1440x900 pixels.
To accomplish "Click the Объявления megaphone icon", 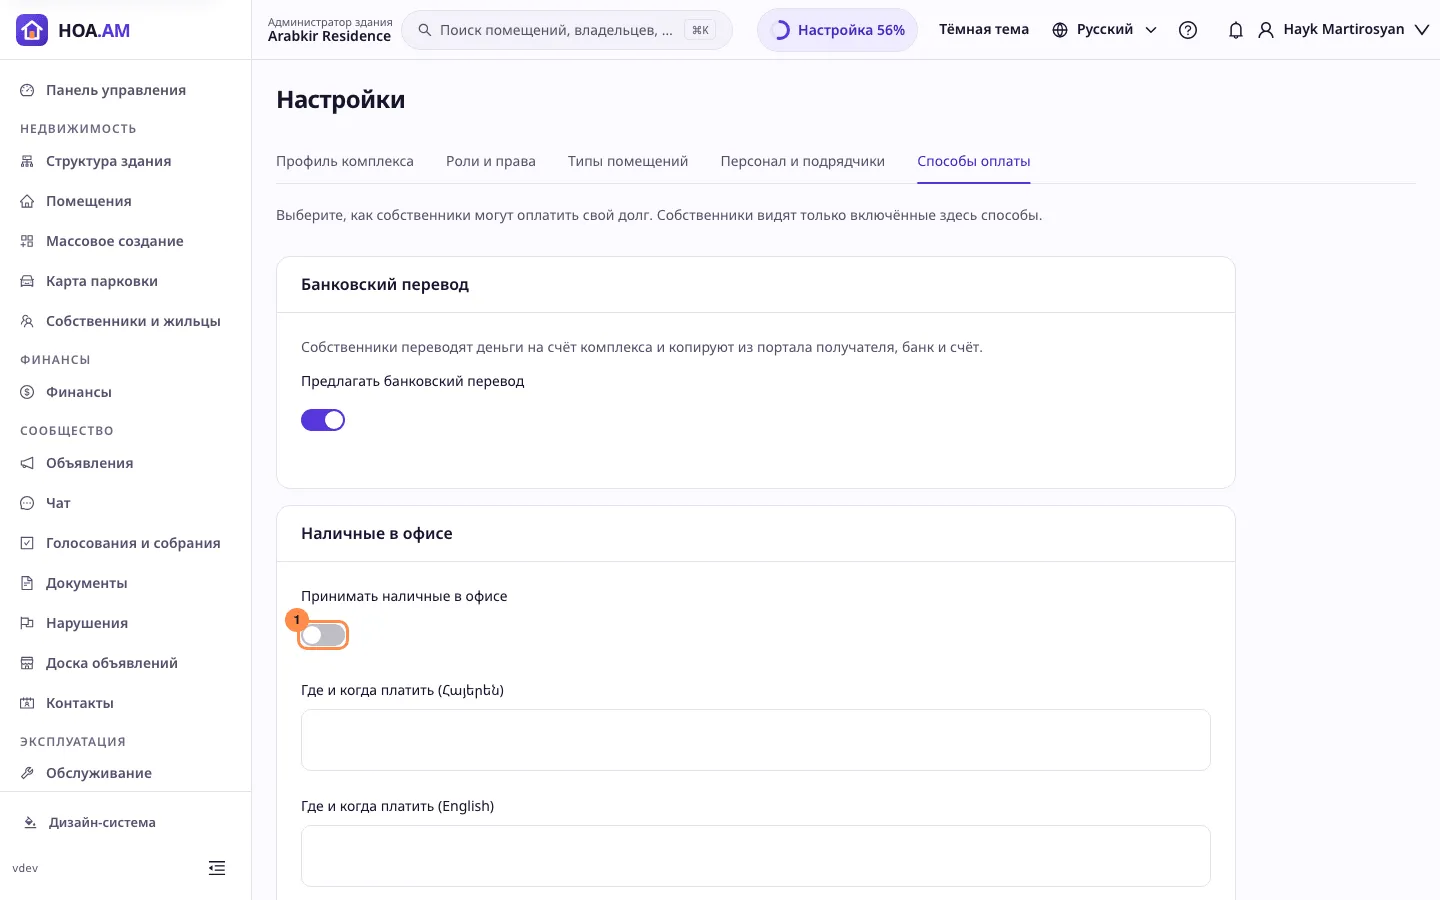I will click(27, 463).
